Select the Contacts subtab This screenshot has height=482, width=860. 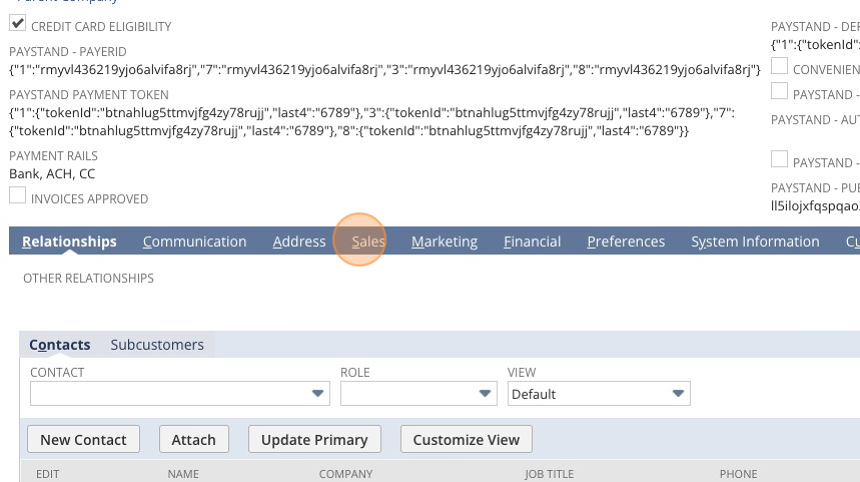[60, 344]
